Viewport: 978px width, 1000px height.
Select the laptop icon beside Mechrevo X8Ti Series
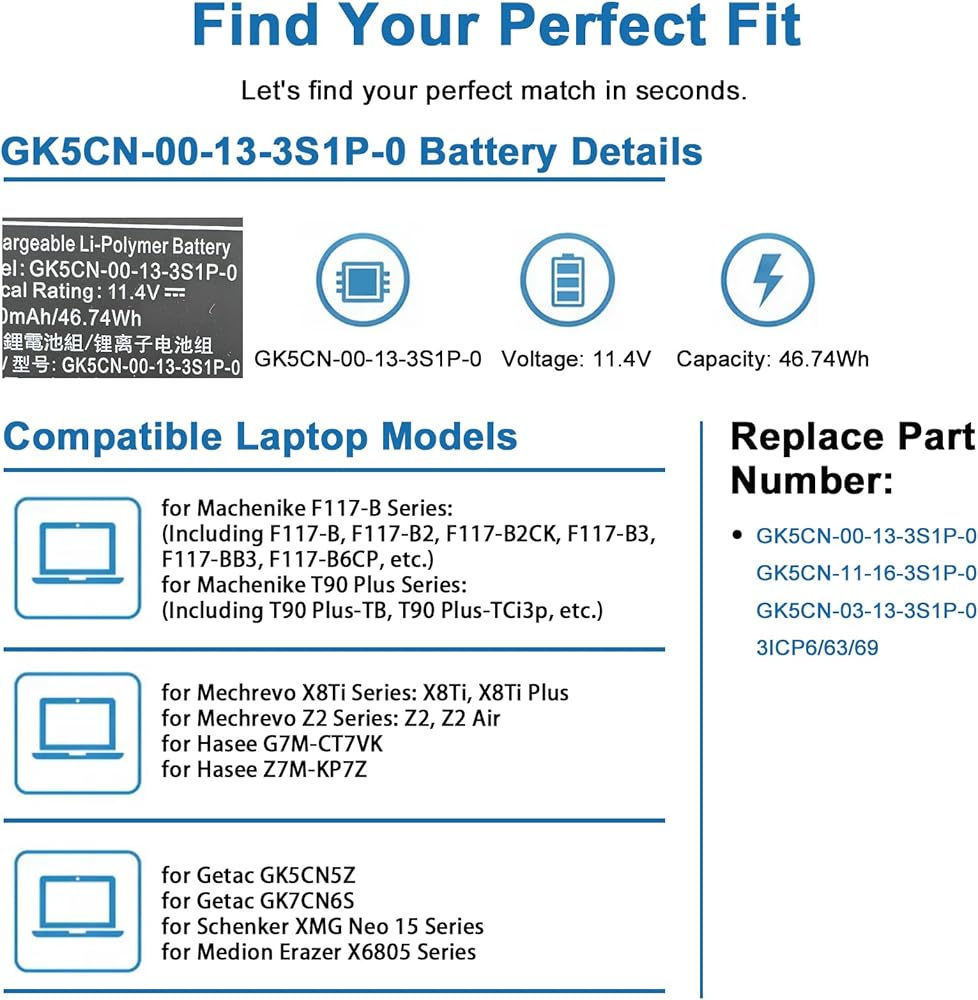pyautogui.click(x=78, y=720)
